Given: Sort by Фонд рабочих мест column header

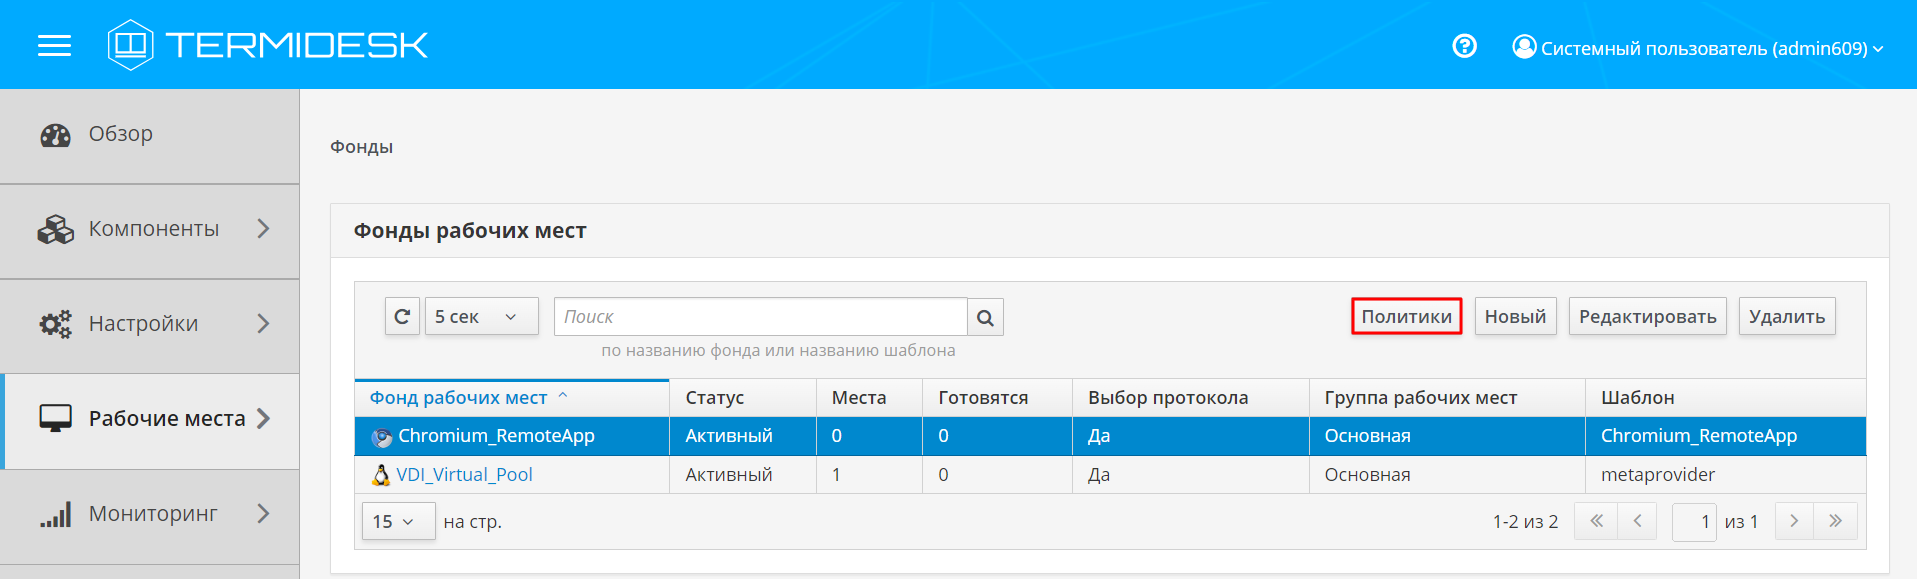Looking at the screenshot, I should tap(459, 398).
